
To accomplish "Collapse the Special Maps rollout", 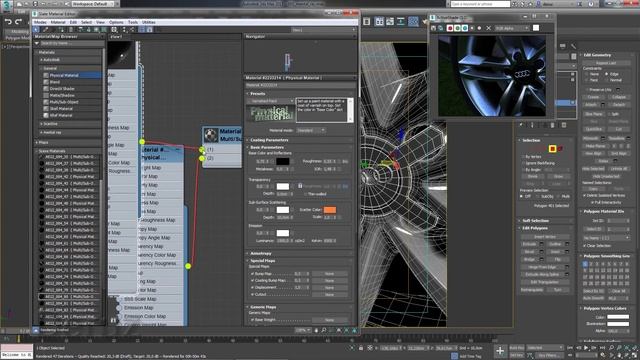I will pos(262,260).
